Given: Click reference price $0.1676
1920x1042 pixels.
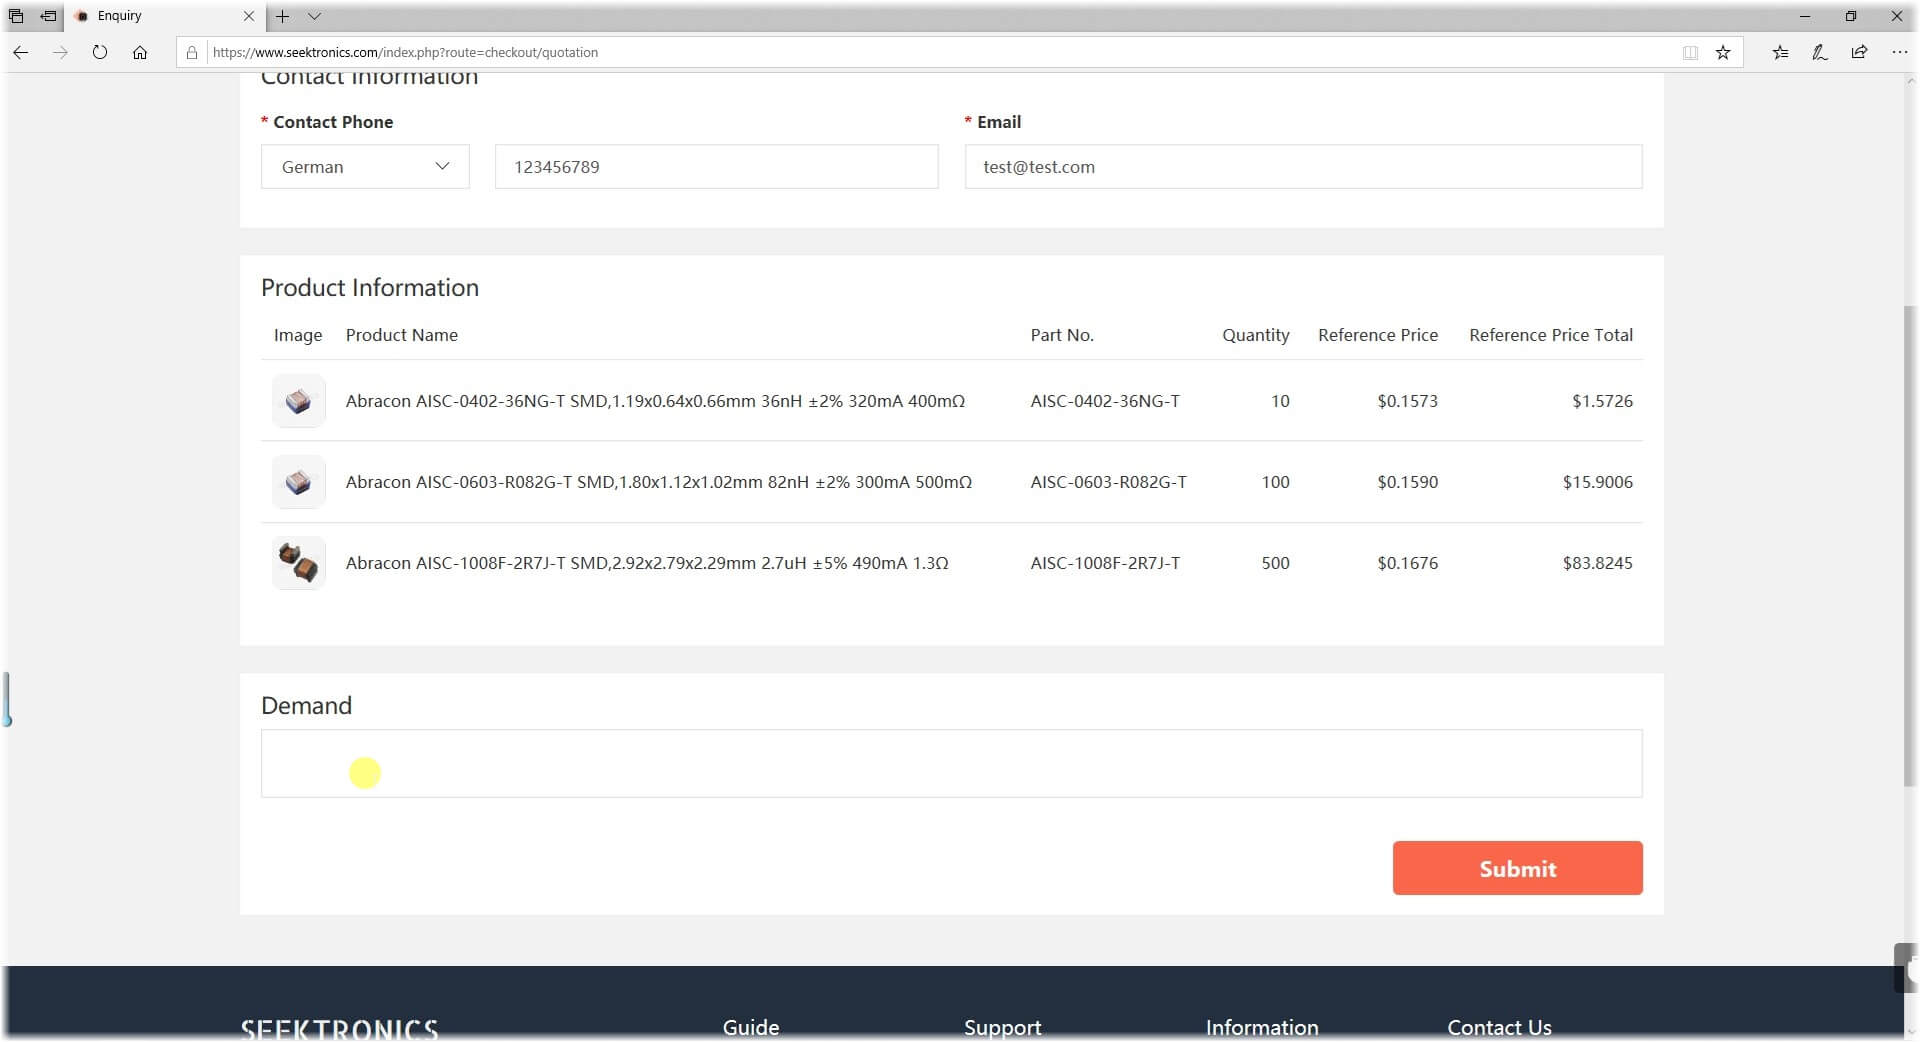Looking at the screenshot, I should [x=1407, y=563].
